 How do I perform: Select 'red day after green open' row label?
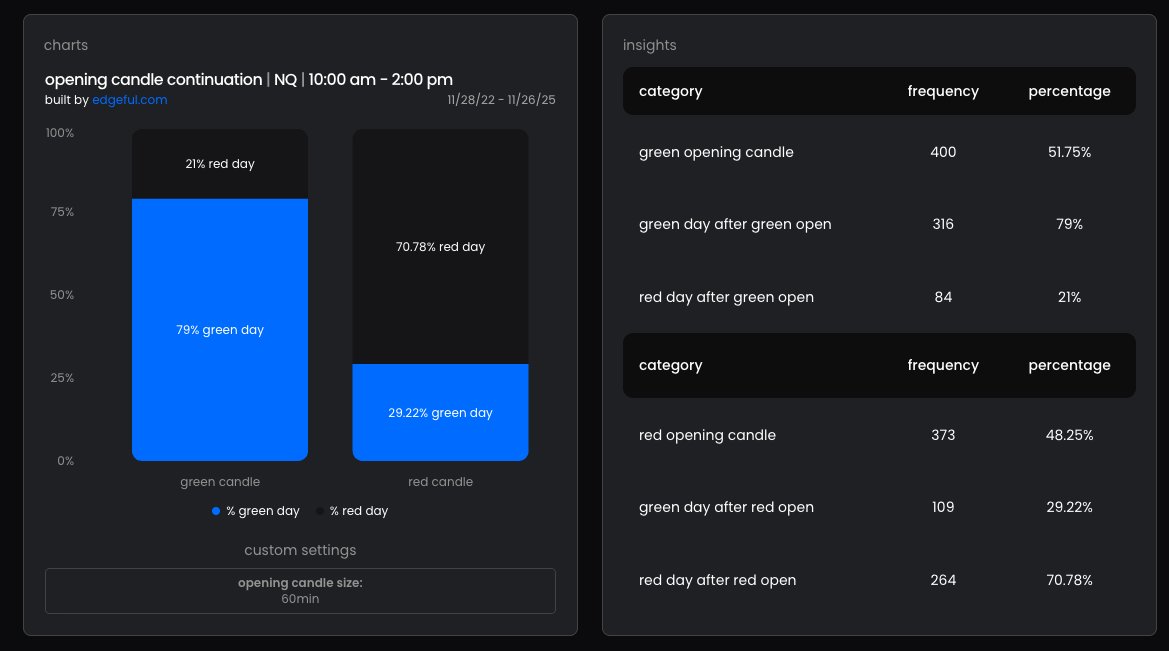[x=726, y=298]
